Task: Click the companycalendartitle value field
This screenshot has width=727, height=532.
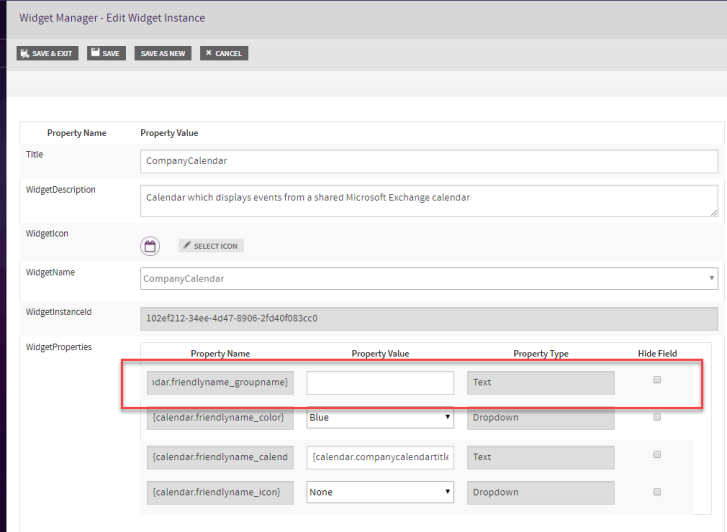Action: [380, 457]
